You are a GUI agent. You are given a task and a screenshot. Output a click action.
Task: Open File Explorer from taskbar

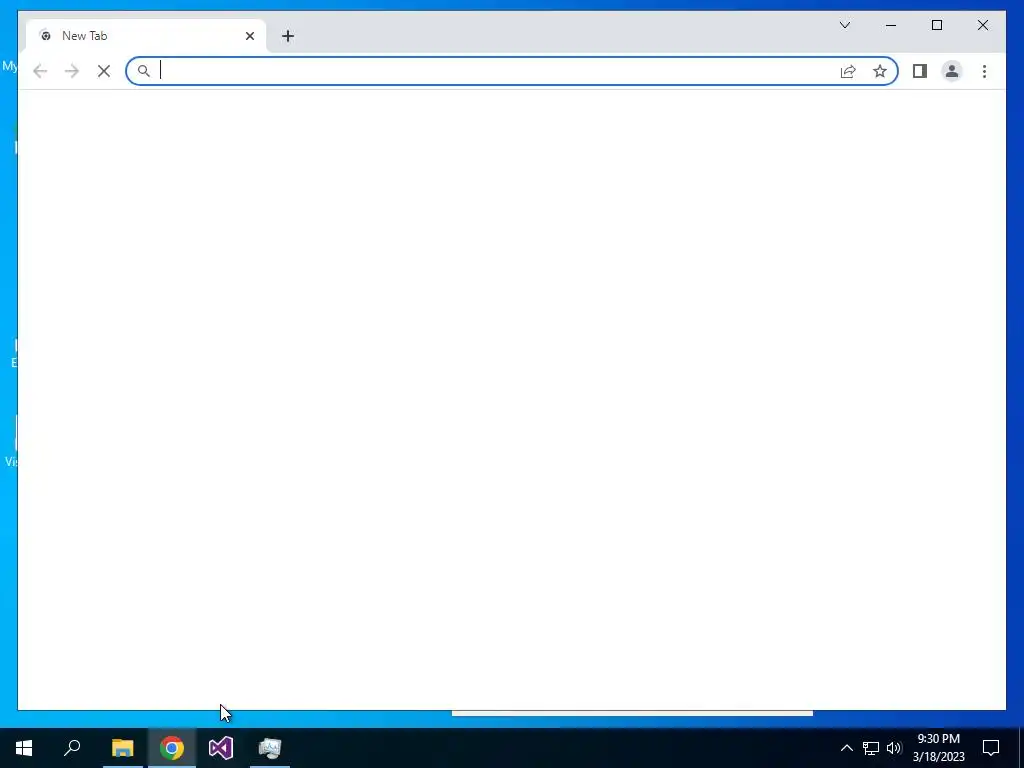(x=122, y=748)
